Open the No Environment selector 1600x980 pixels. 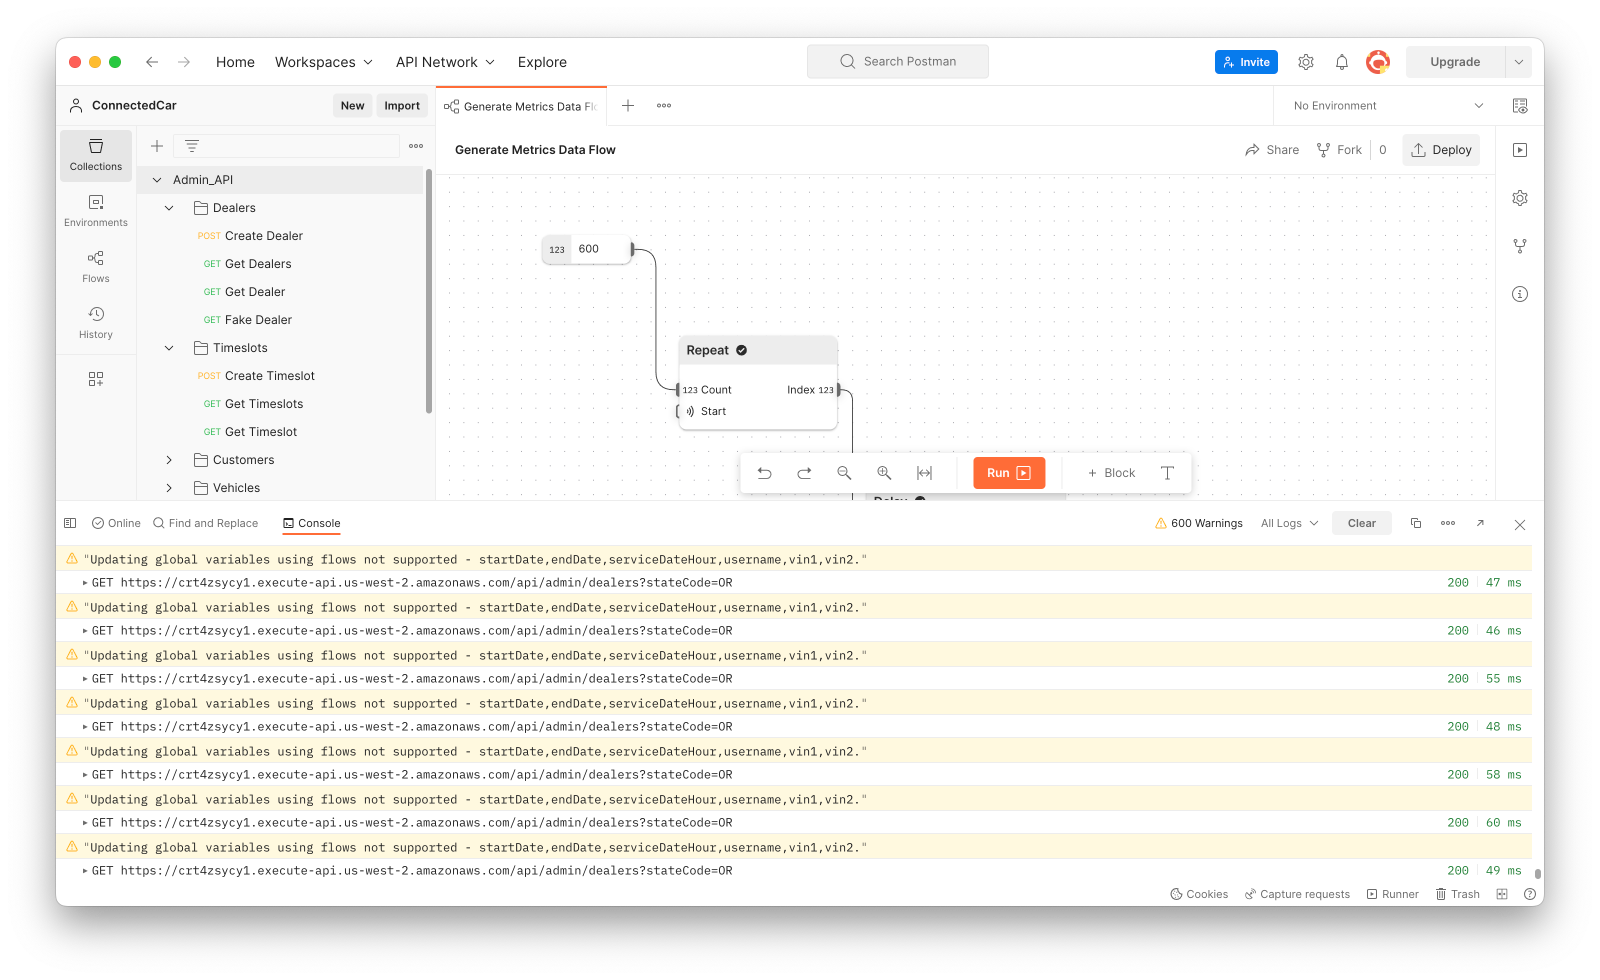[x=1388, y=106]
